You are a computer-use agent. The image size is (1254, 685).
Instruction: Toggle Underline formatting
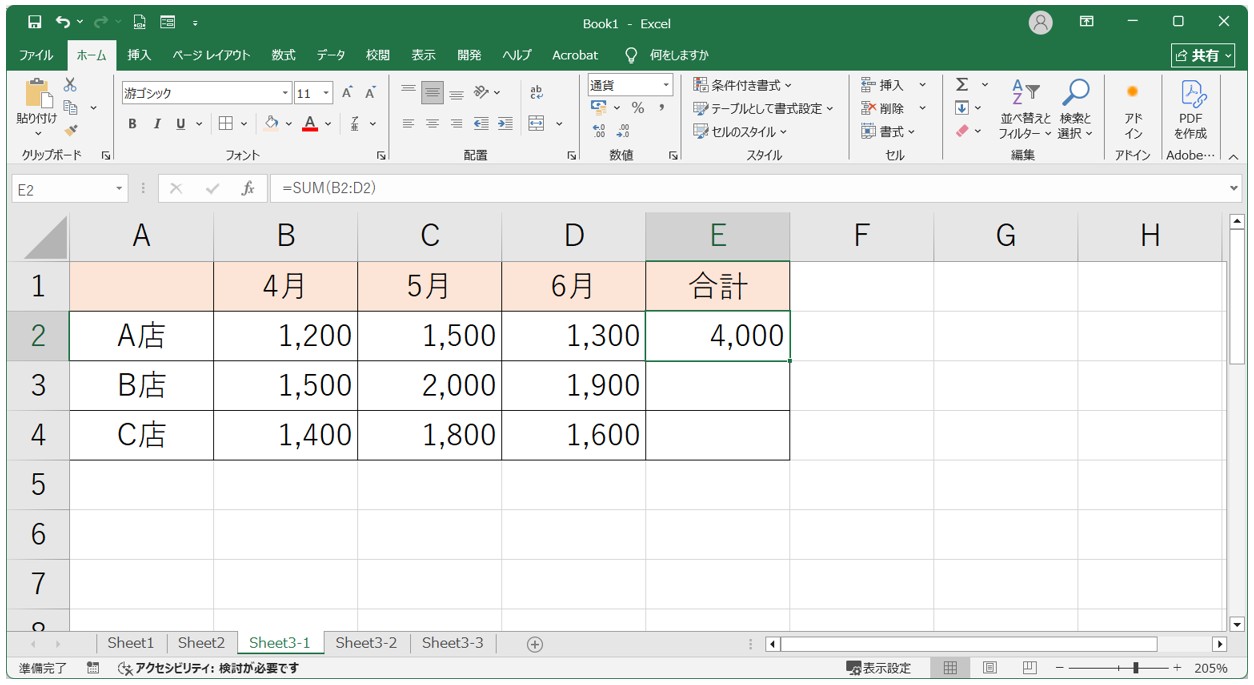(181, 124)
